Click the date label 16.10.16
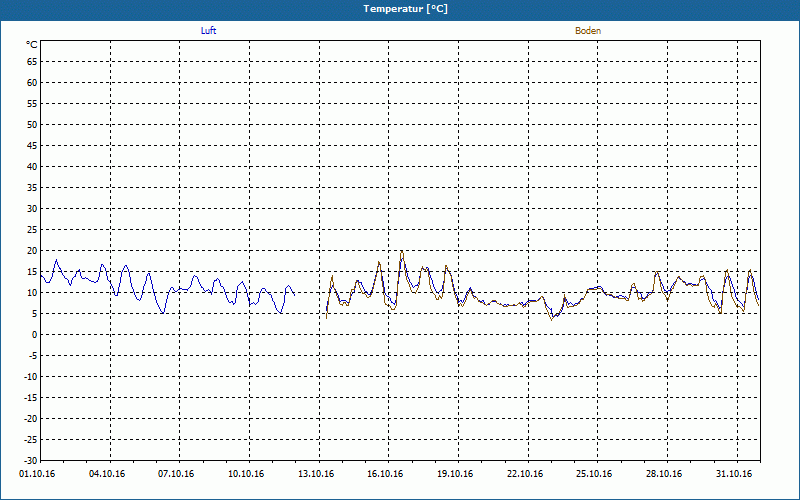800x500 pixels. point(385,474)
